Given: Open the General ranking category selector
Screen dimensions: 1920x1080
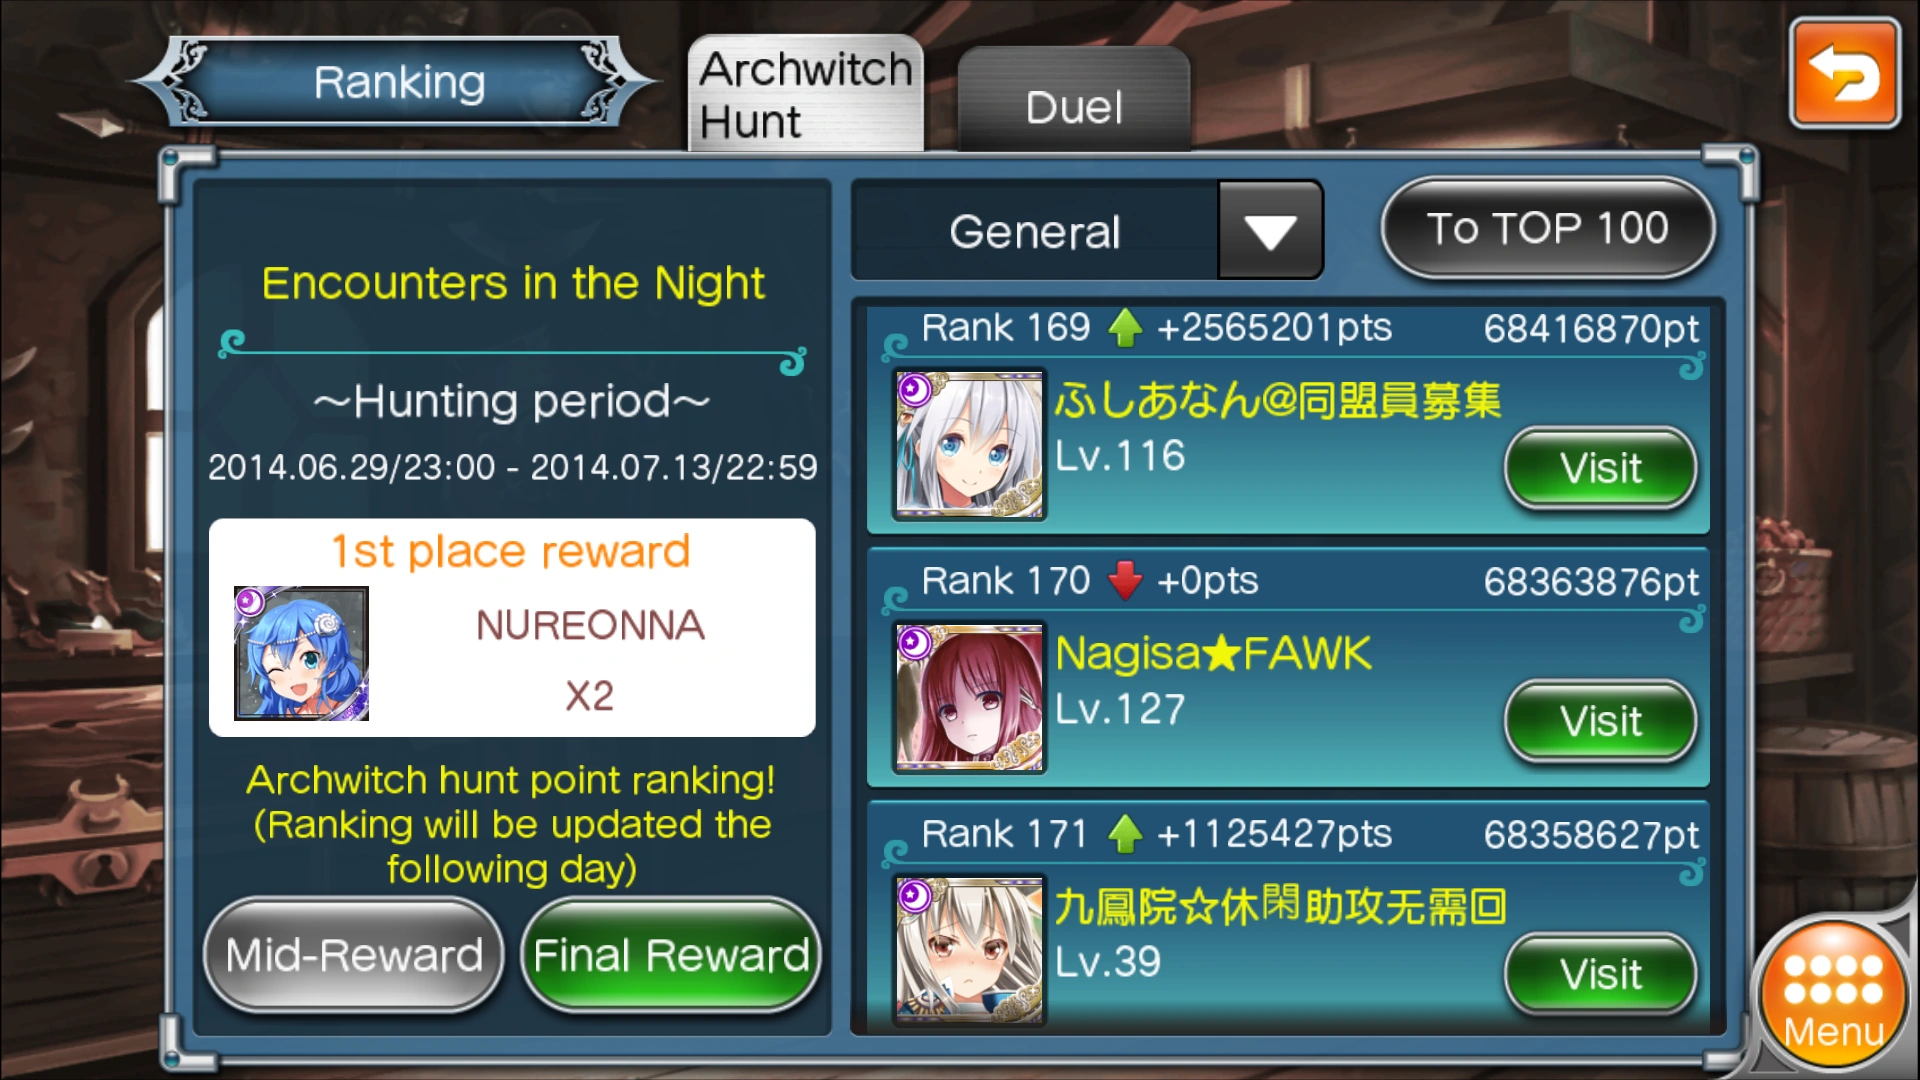Looking at the screenshot, I should tap(1087, 231).
